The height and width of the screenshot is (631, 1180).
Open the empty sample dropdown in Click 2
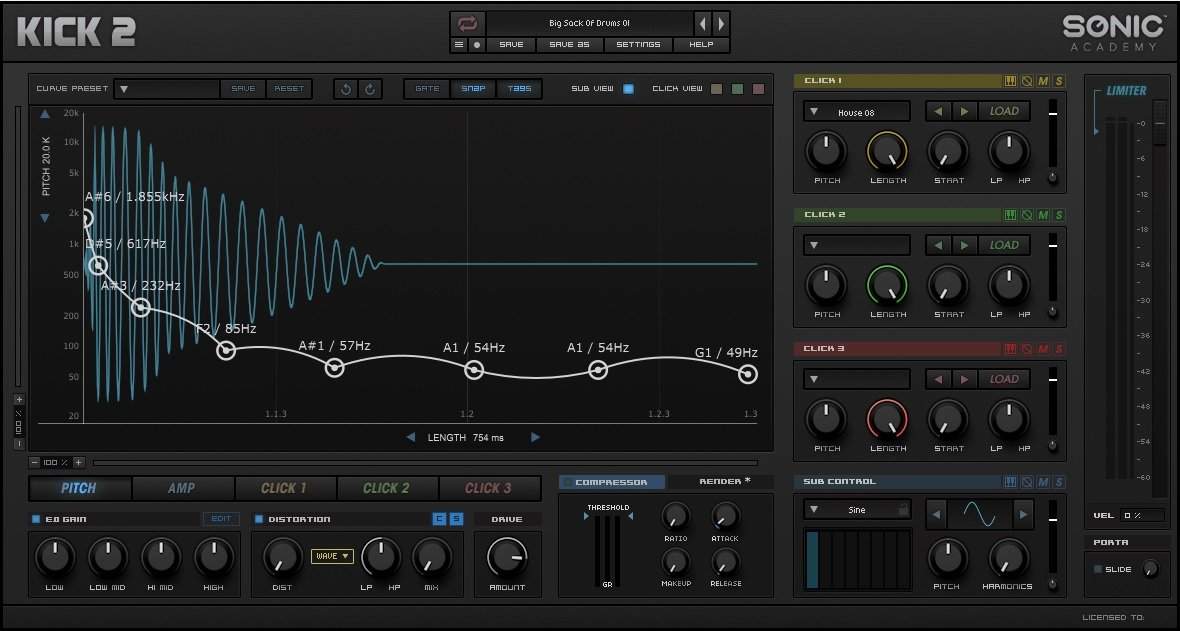pyautogui.click(x=856, y=245)
